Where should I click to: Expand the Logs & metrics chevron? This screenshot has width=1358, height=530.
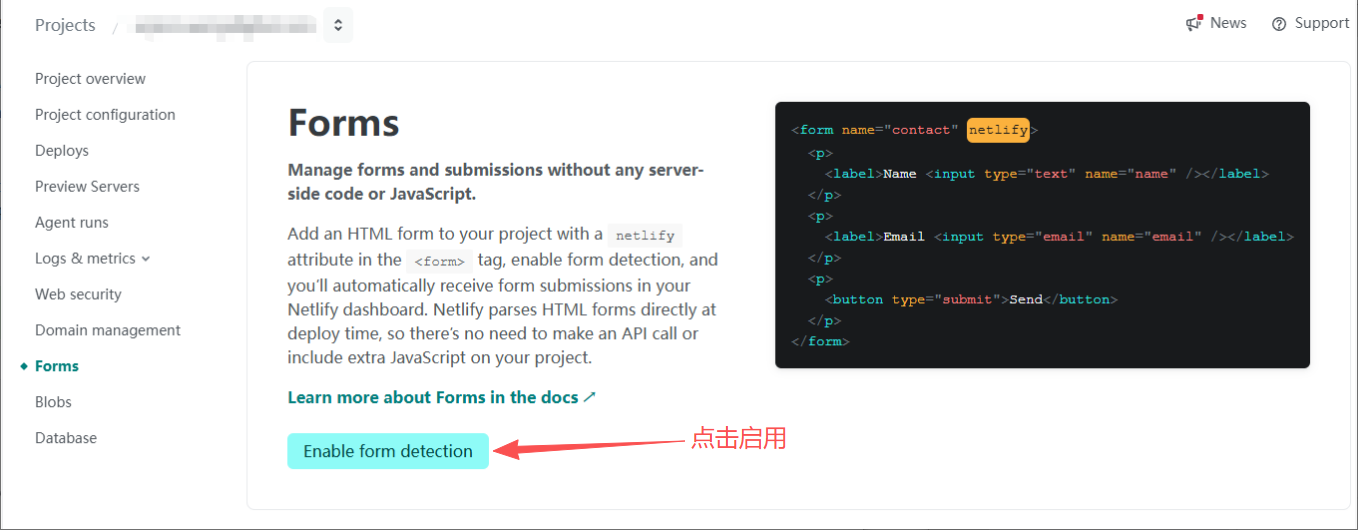point(146,259)
